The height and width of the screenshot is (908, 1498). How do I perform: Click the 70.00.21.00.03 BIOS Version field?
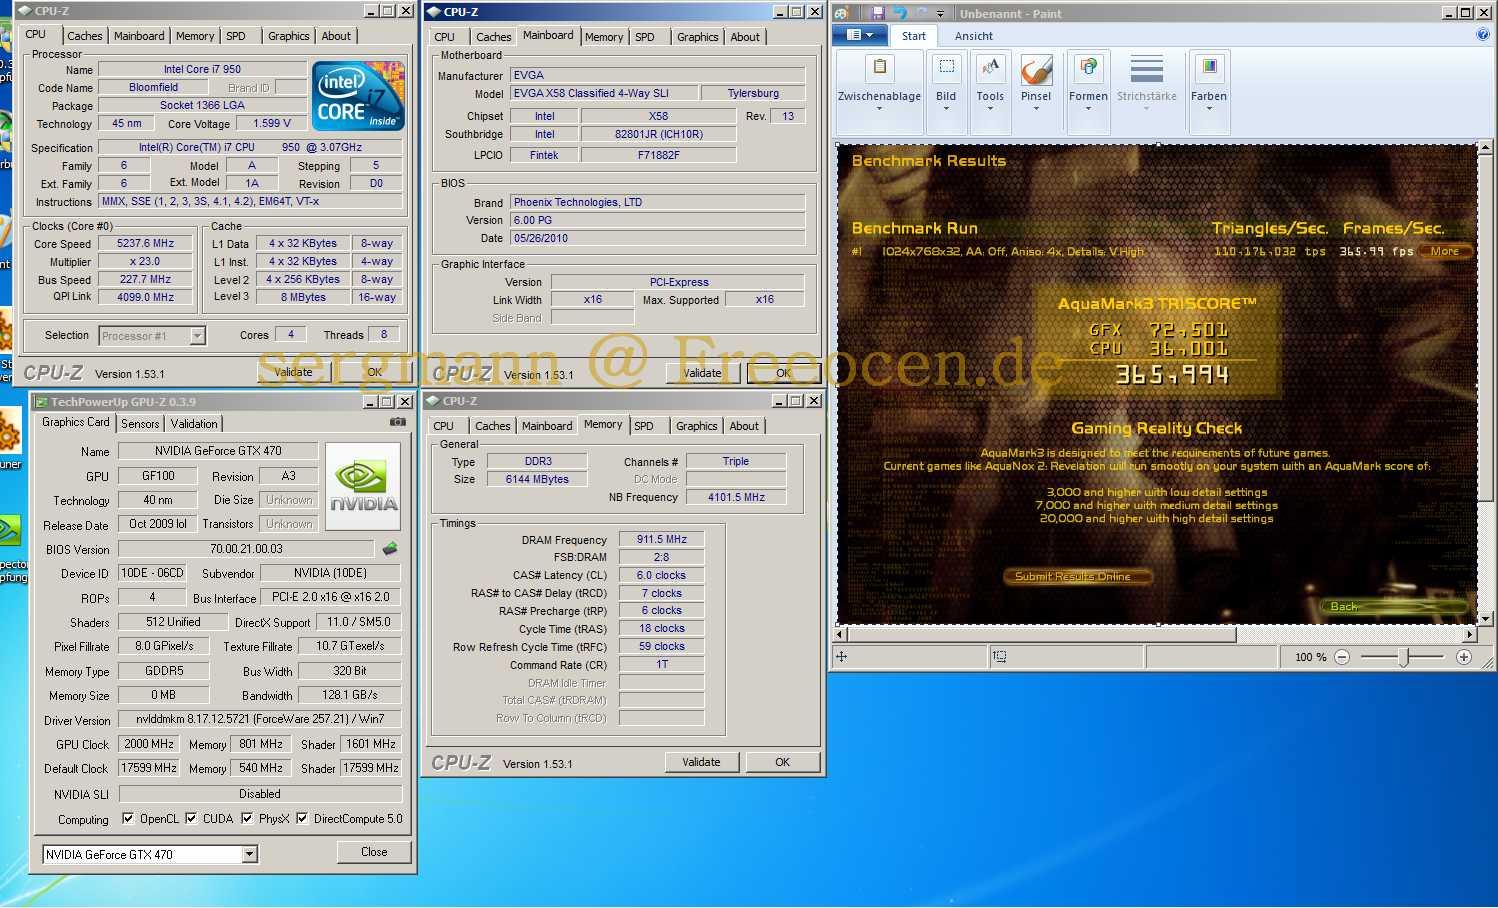[246, 548]
